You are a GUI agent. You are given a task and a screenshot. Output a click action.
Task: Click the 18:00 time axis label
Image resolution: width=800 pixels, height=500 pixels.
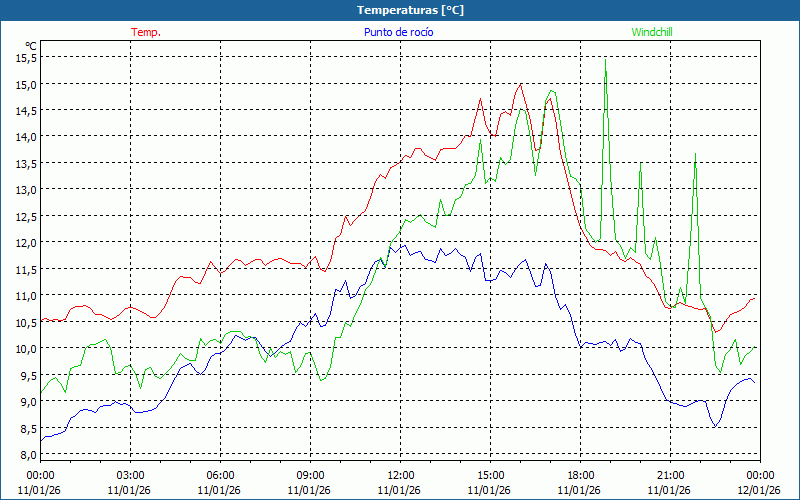coord(580,475)
